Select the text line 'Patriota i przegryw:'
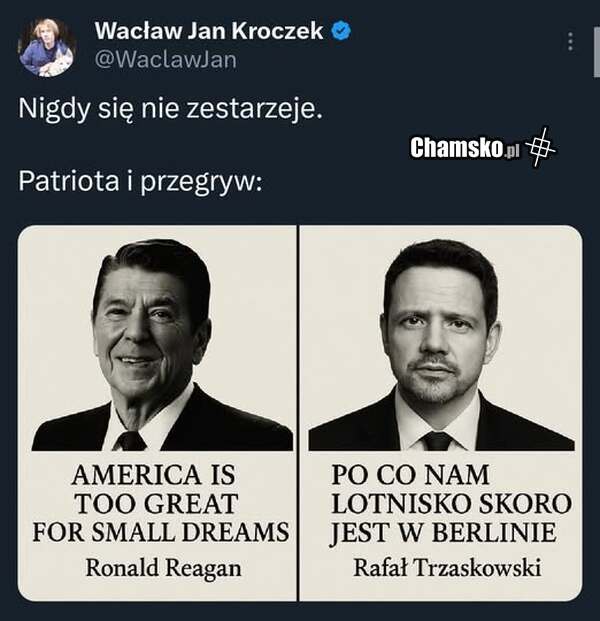Viewport: 600px width, 621px height. [x=140, y=182]
